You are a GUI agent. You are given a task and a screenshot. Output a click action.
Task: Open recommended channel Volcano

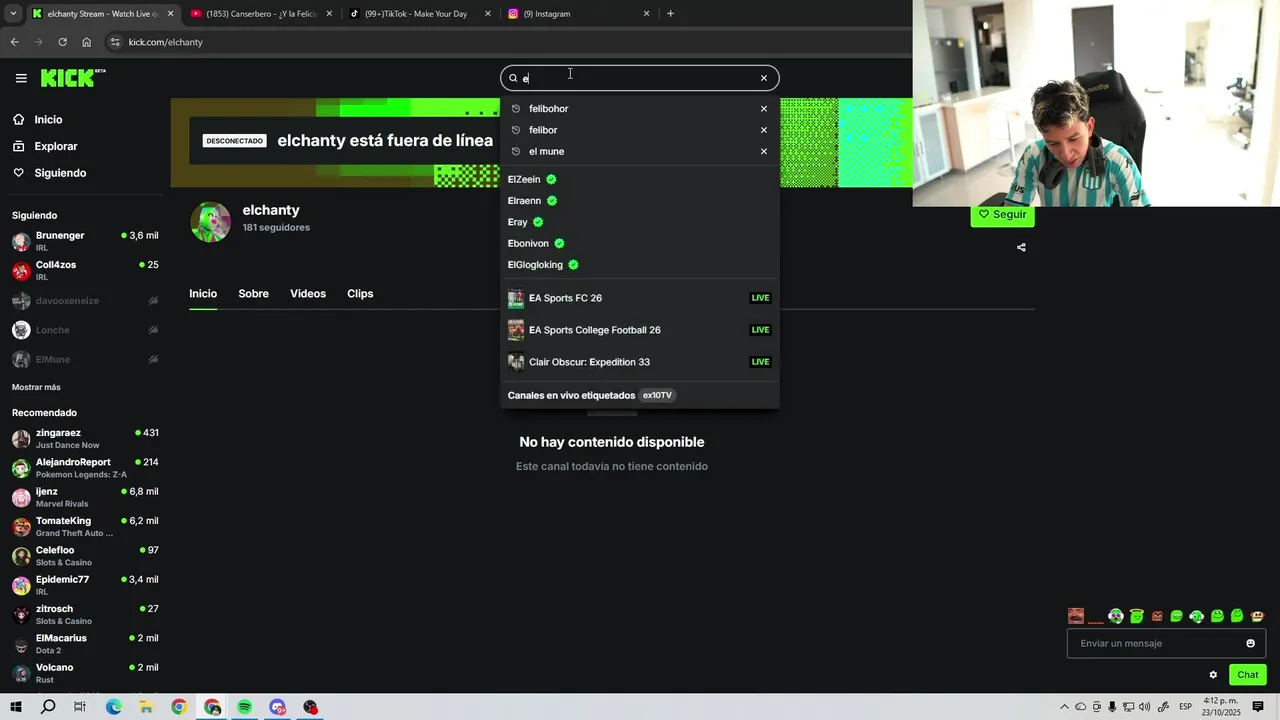point(85,673)
